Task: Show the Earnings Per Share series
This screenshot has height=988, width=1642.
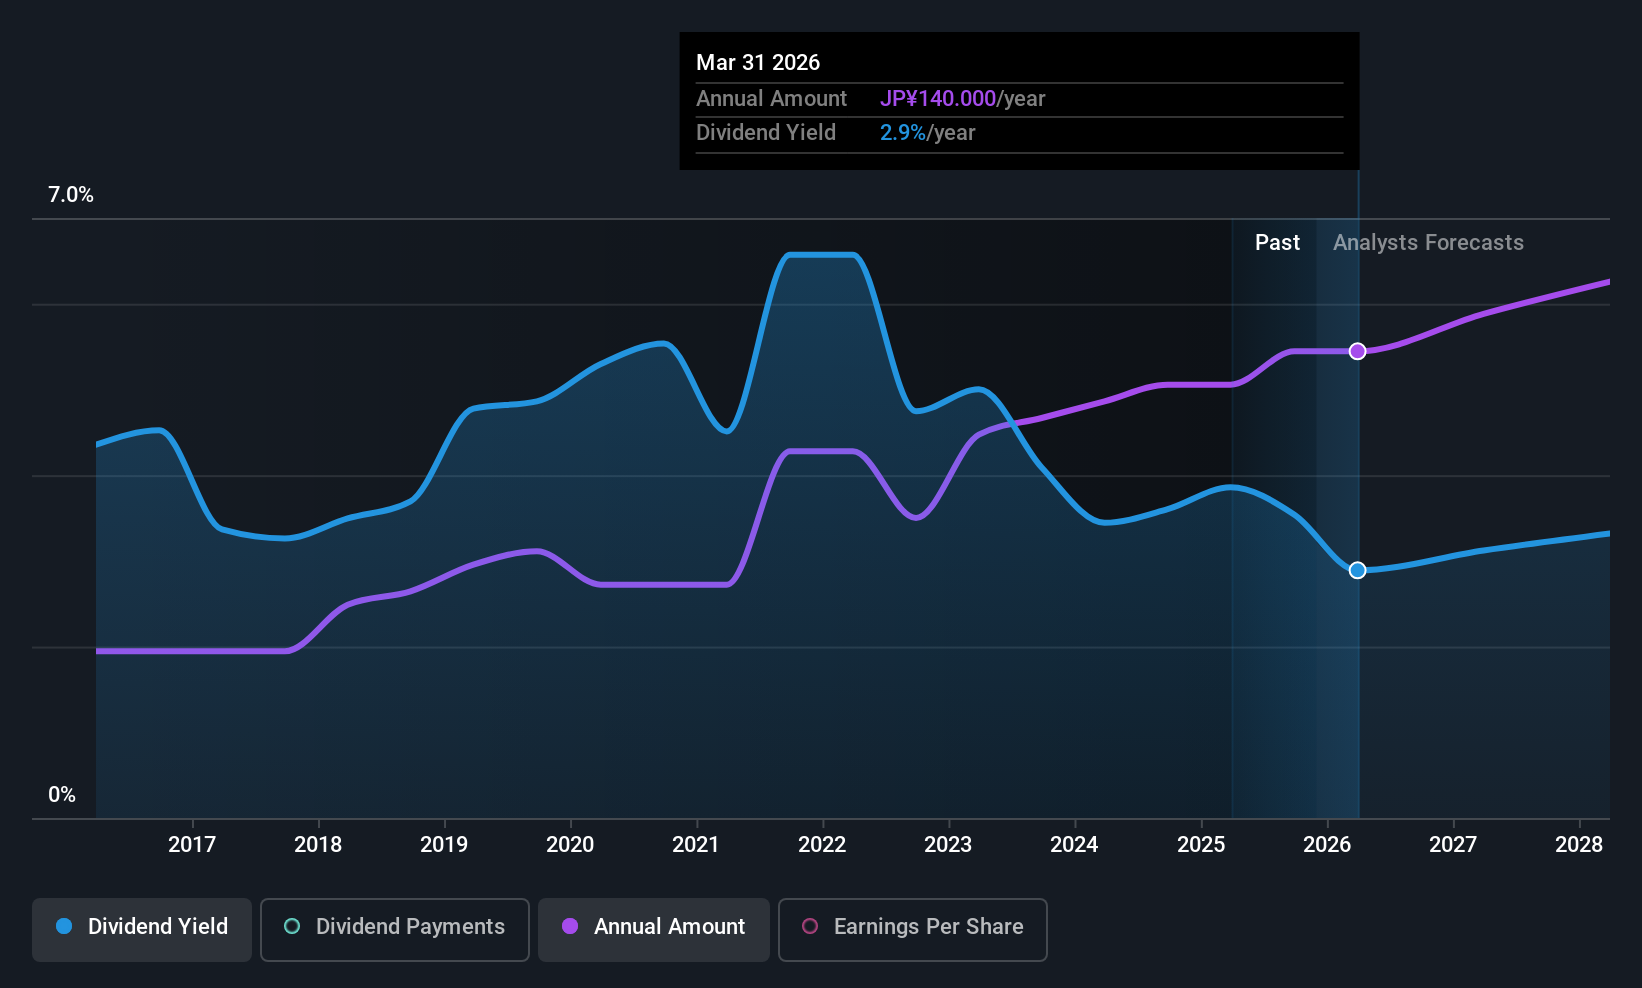Action: click(x=912, y=928)
